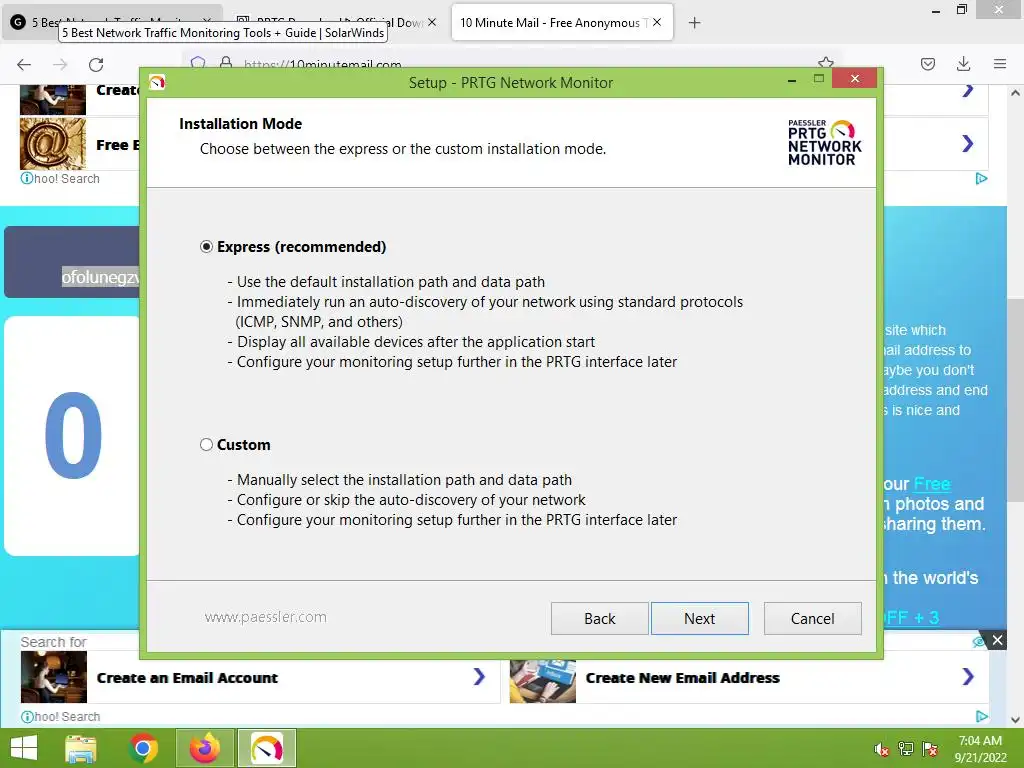Open the Windows Start menu
Viewport: 1024px width, 768px height.
click(x=24, y=748)
